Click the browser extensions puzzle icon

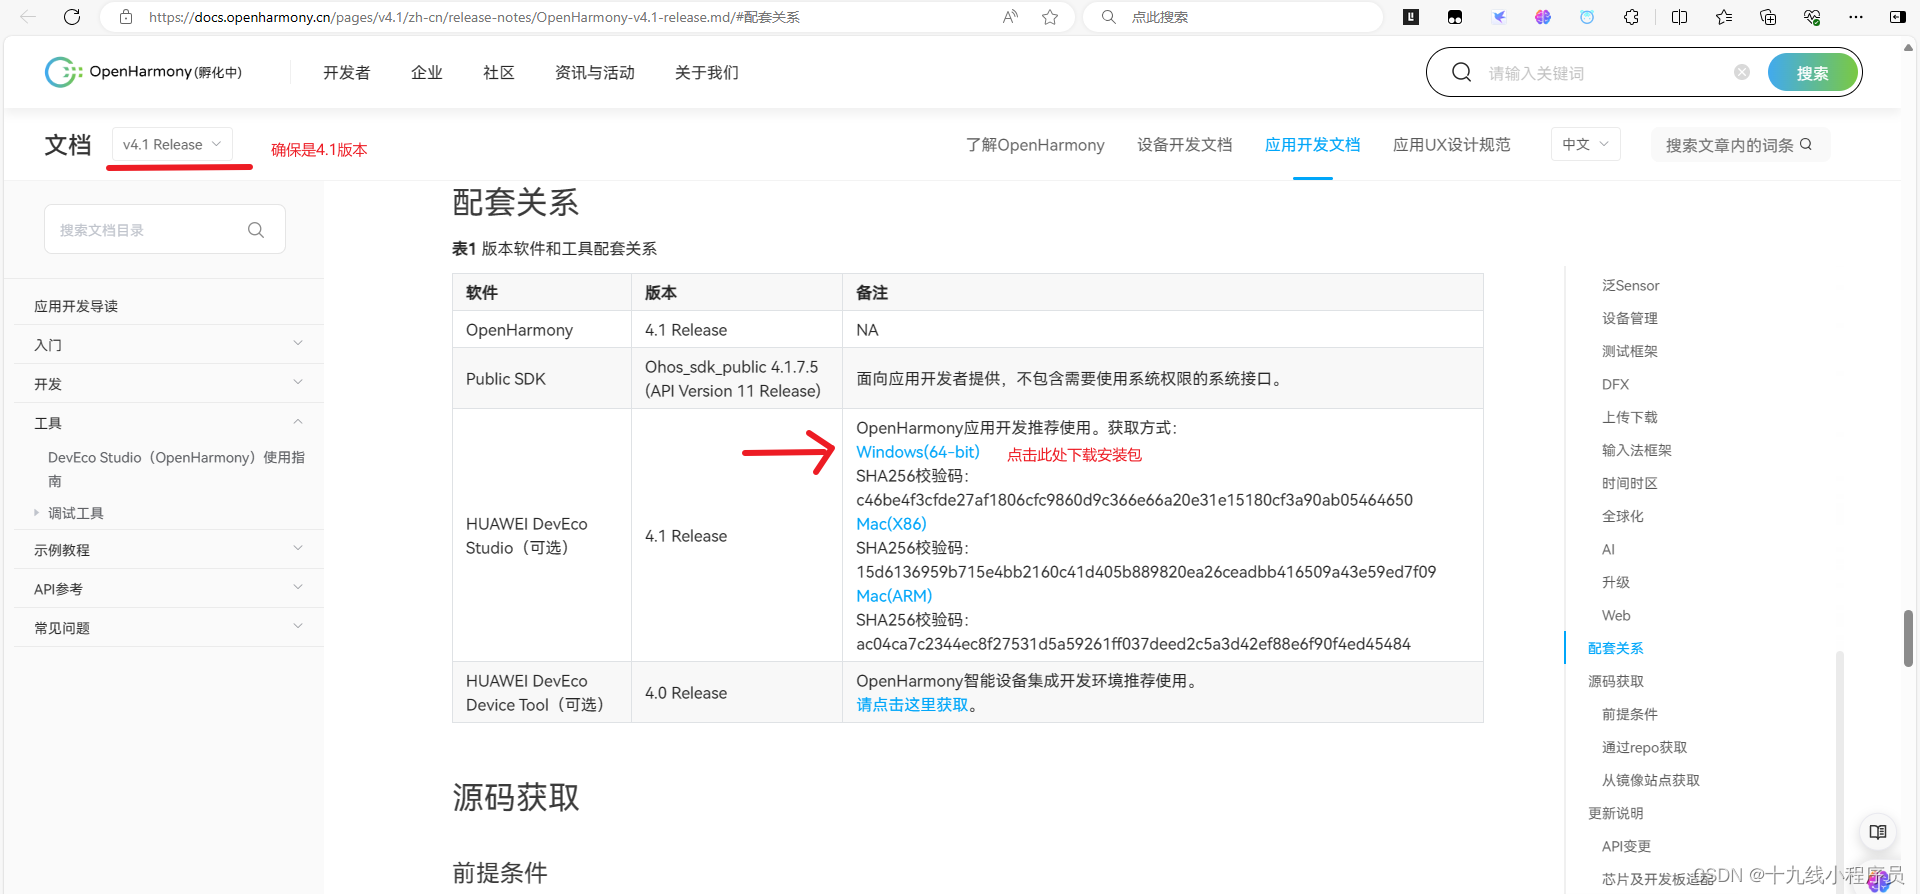pos(1631,17)
